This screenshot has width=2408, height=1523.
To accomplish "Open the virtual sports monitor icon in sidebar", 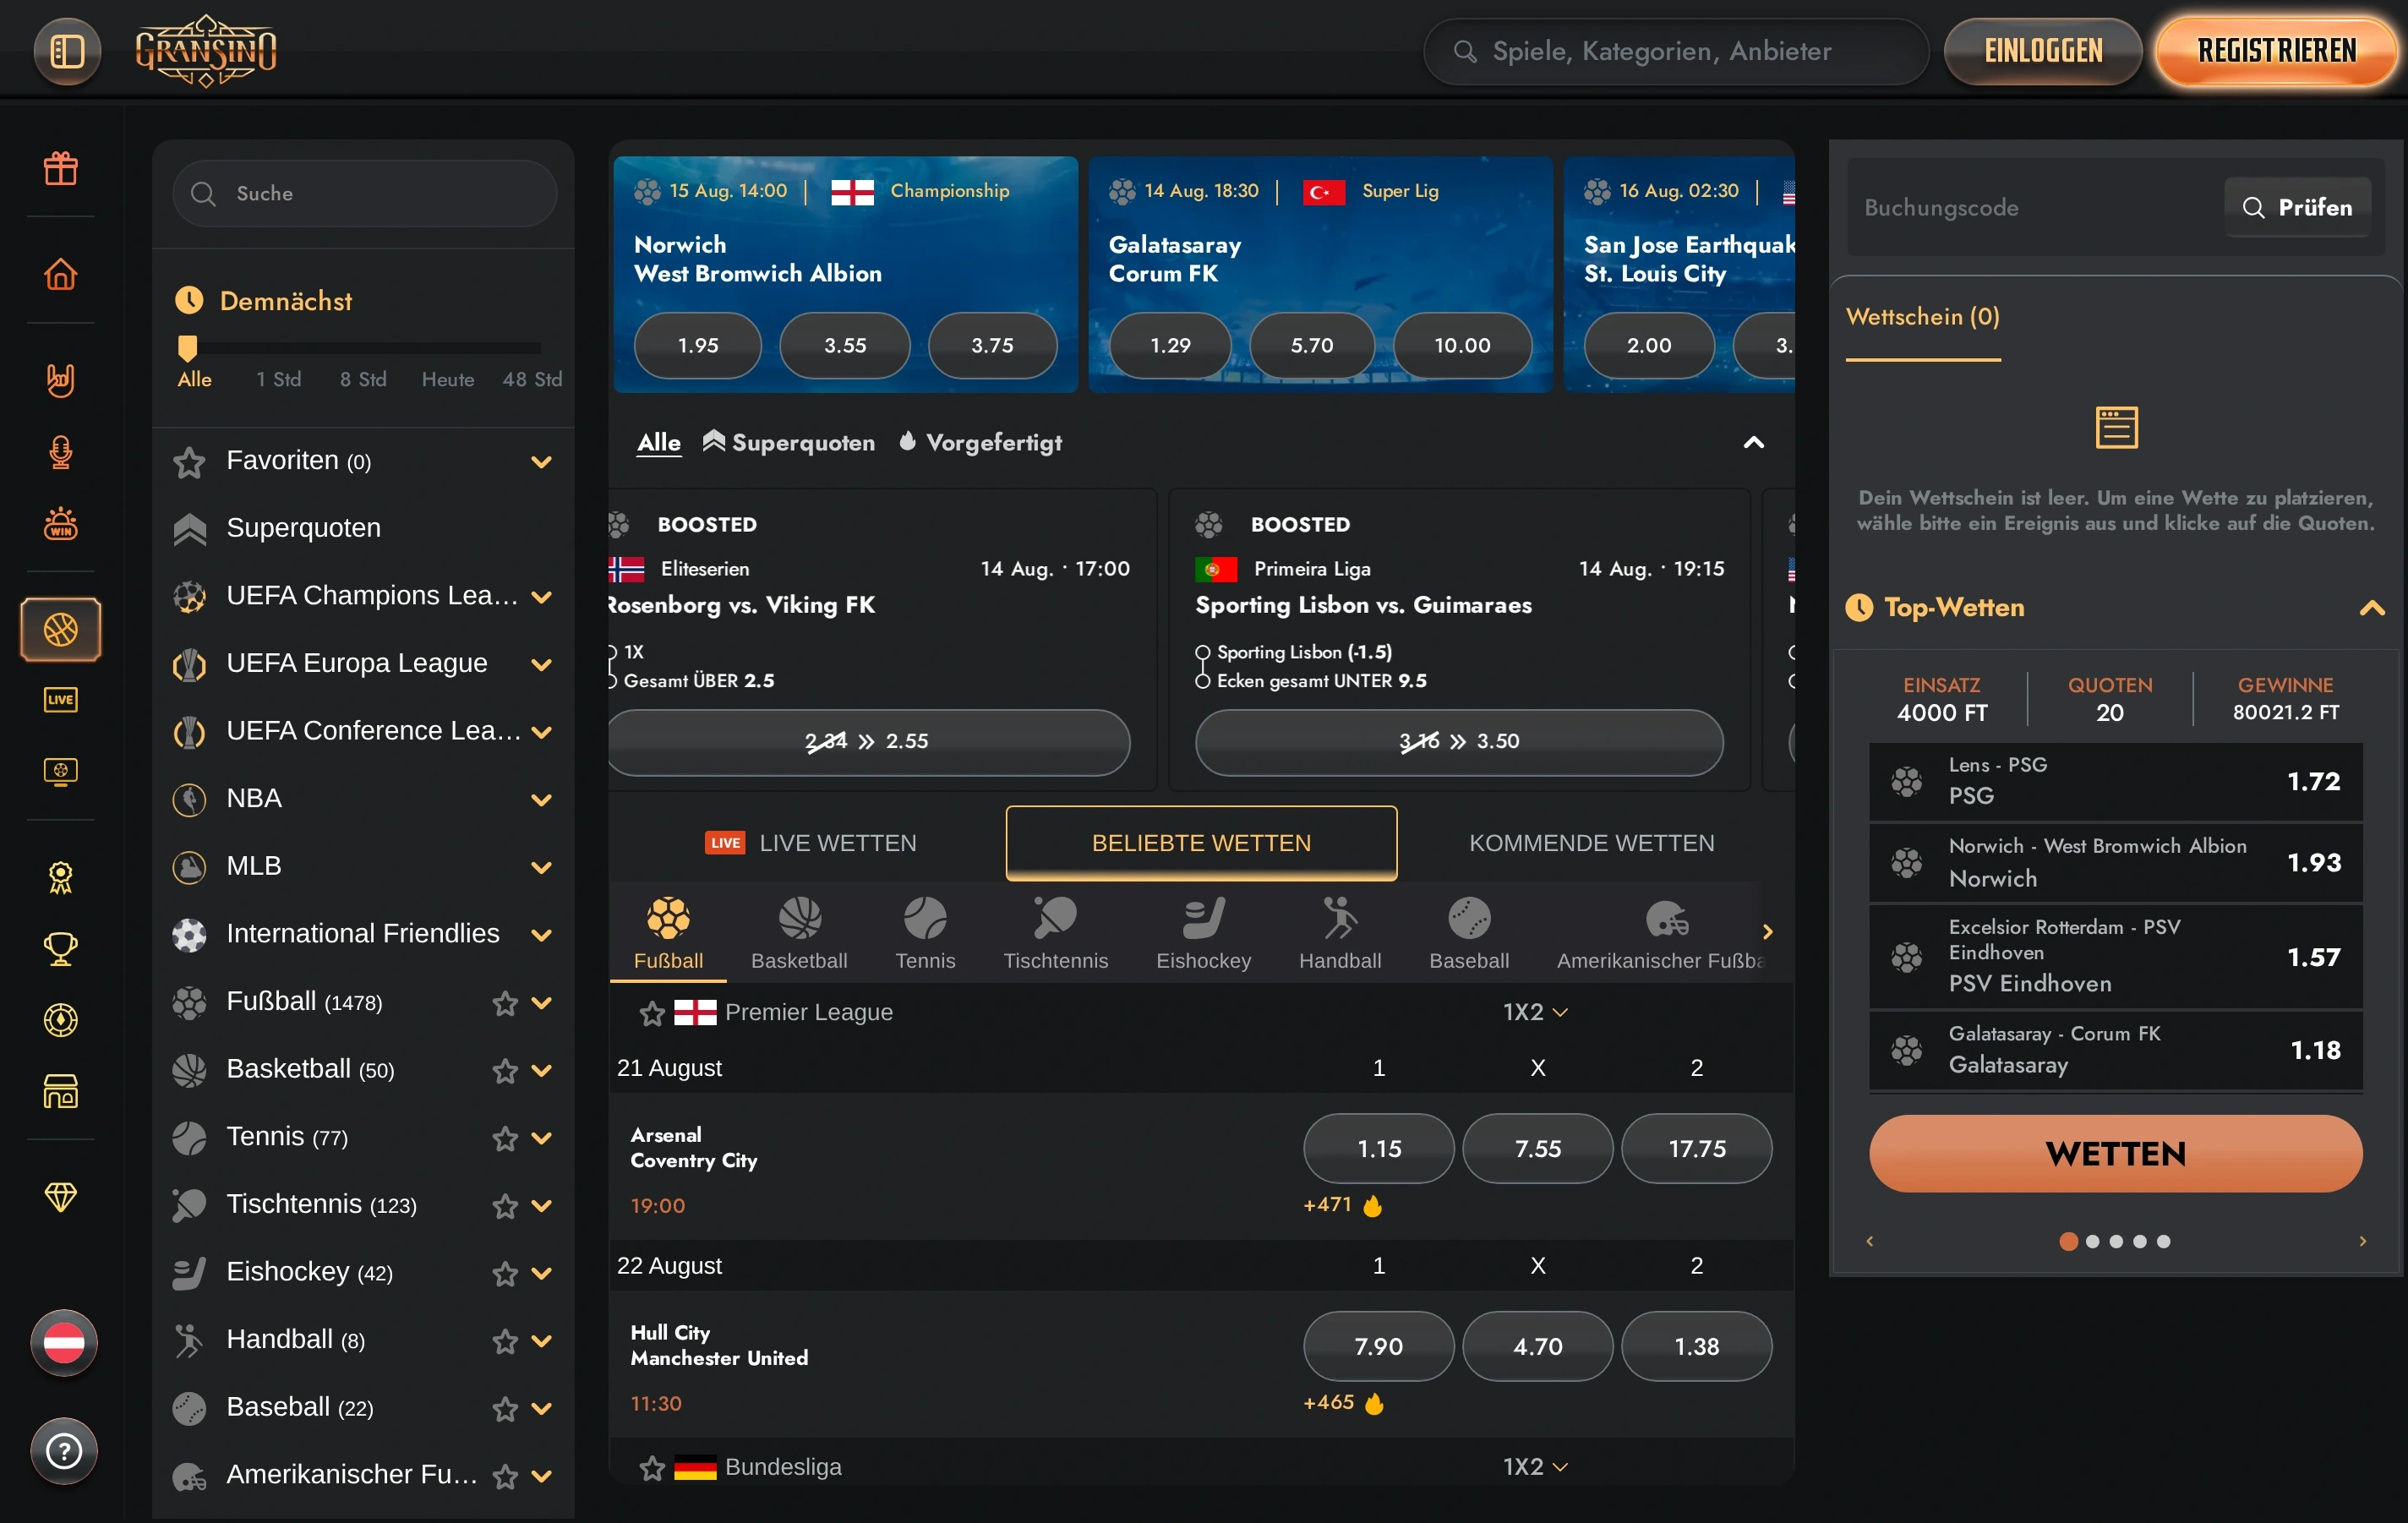I will [x=61, y=771].
